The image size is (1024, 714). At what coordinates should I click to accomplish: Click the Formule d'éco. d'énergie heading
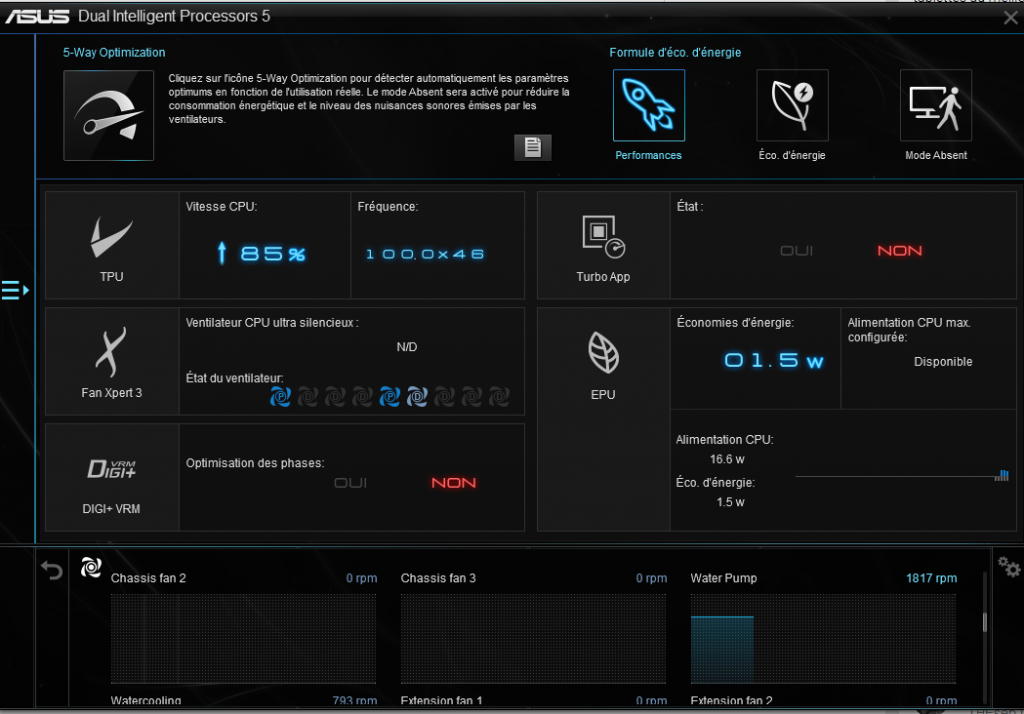coord(675,52)
